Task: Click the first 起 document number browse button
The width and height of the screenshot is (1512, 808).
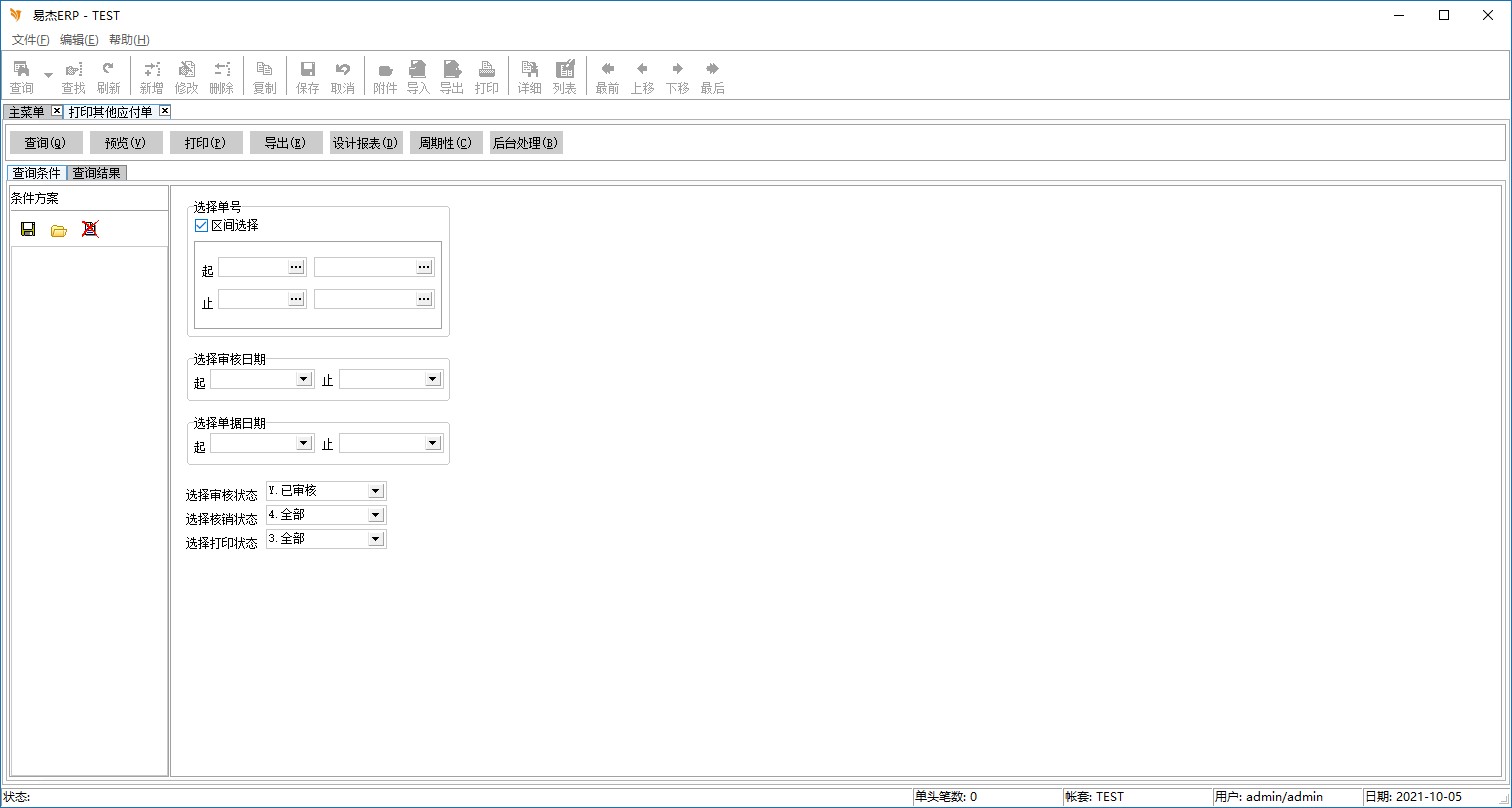Action: (x=296, y=267)
